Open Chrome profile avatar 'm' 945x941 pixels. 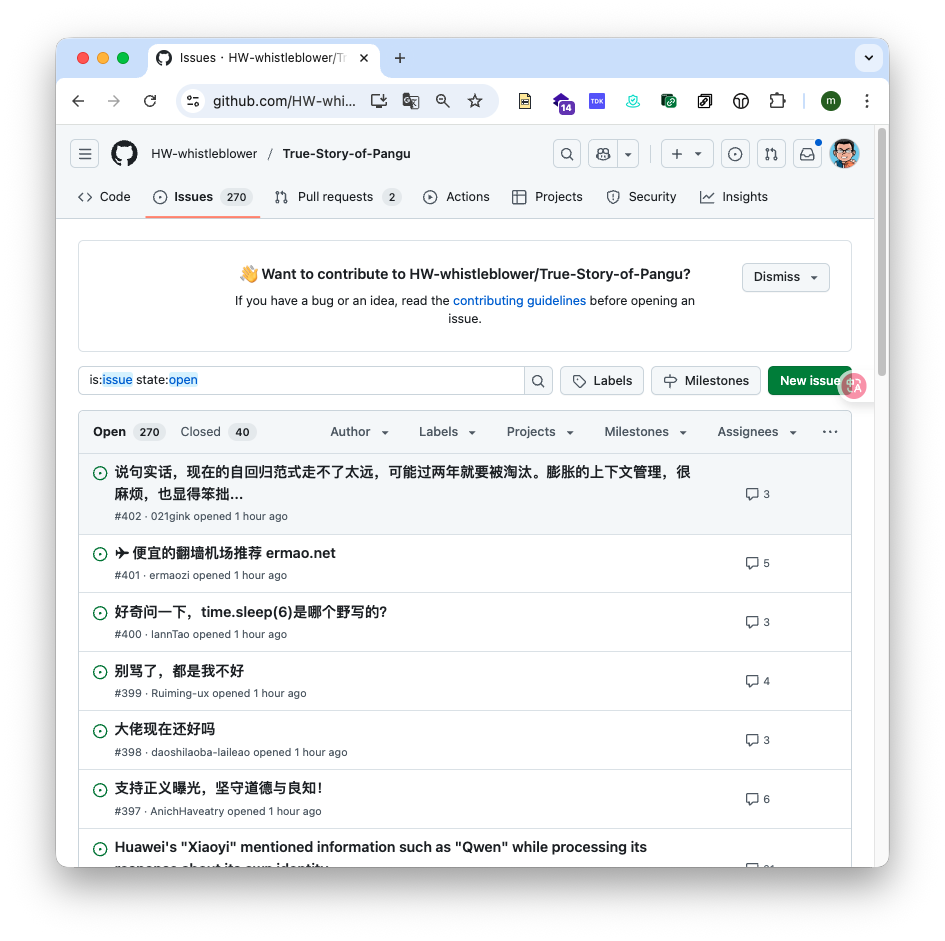[830, 101]
